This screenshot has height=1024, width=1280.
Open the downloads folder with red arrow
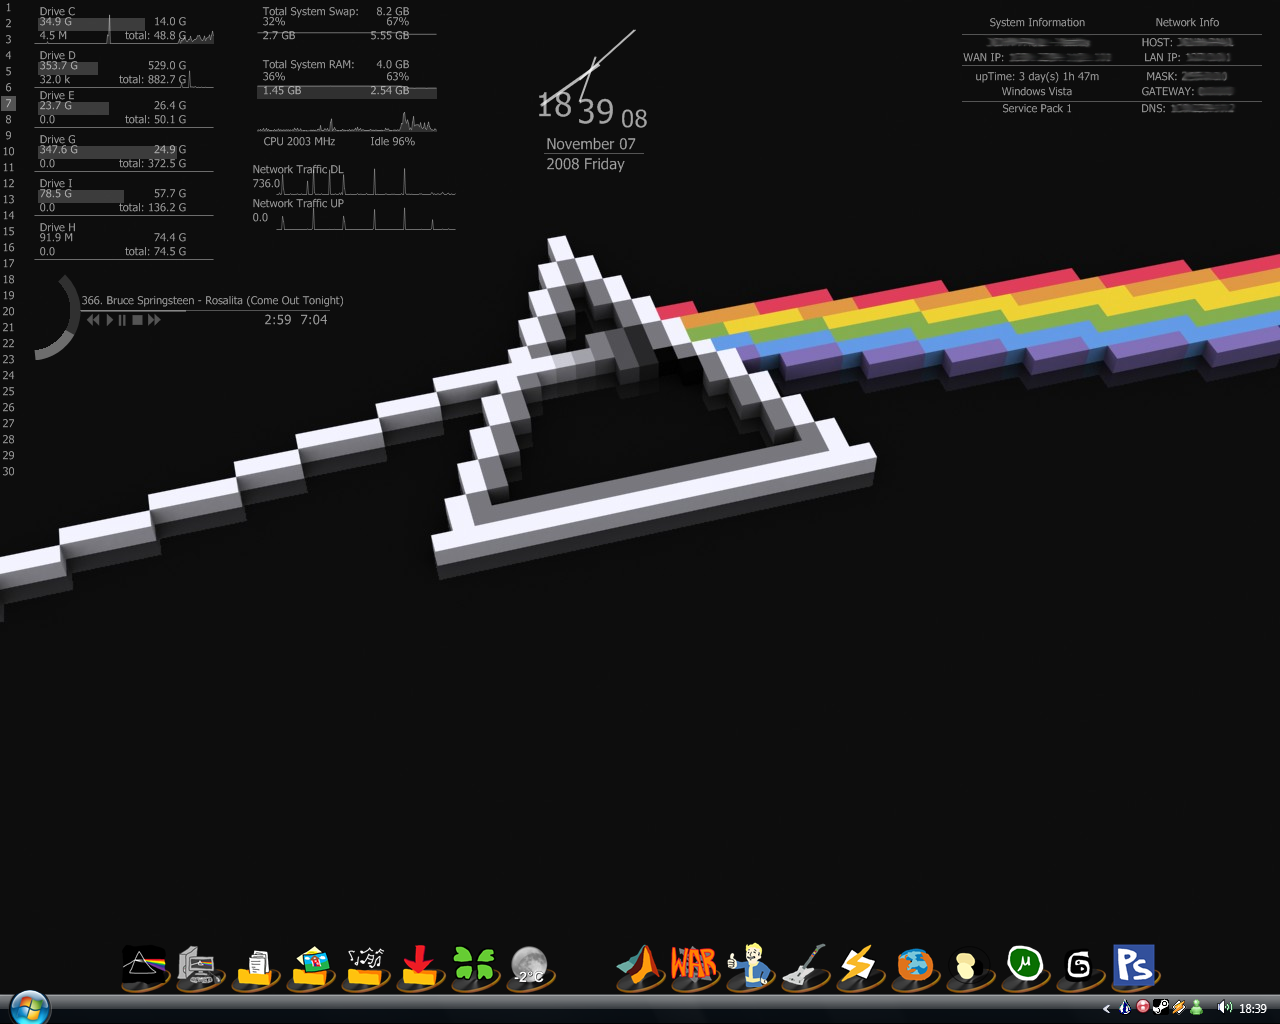pos(420,967)
